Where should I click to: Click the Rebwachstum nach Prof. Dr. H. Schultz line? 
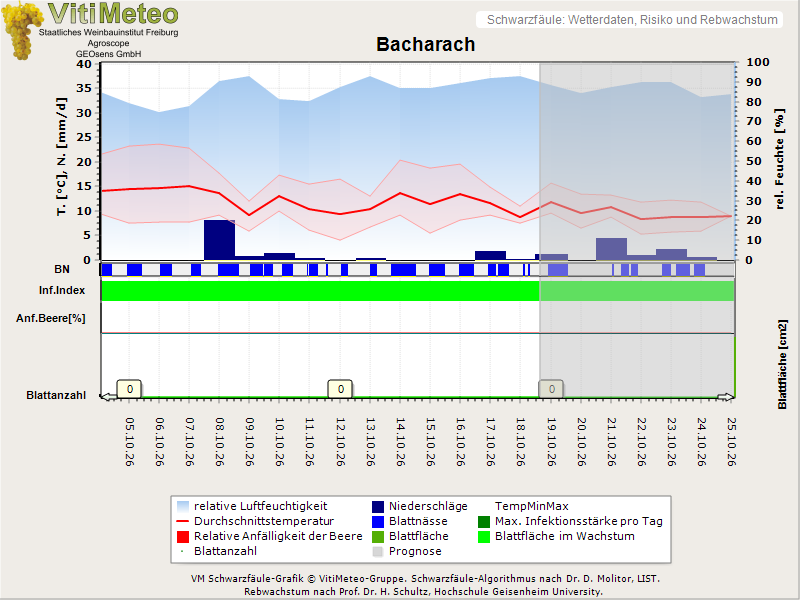[423, 592]
